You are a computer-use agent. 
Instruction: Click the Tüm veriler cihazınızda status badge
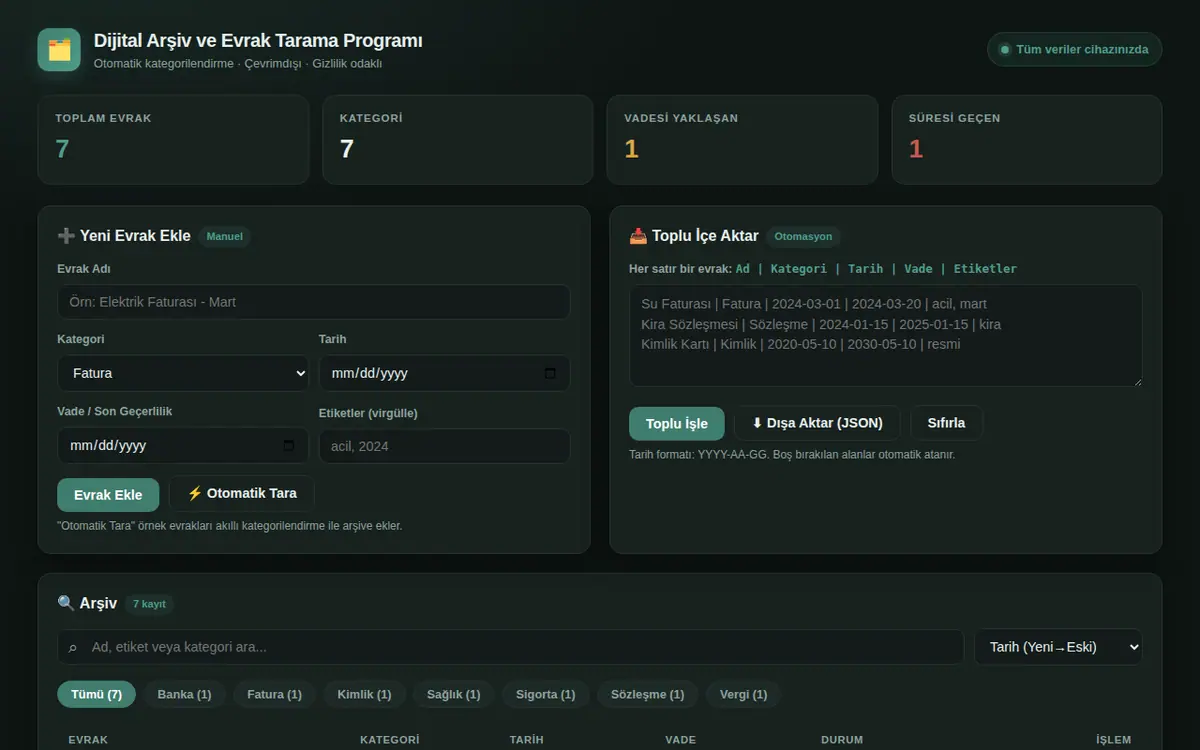coord(1075,49)
